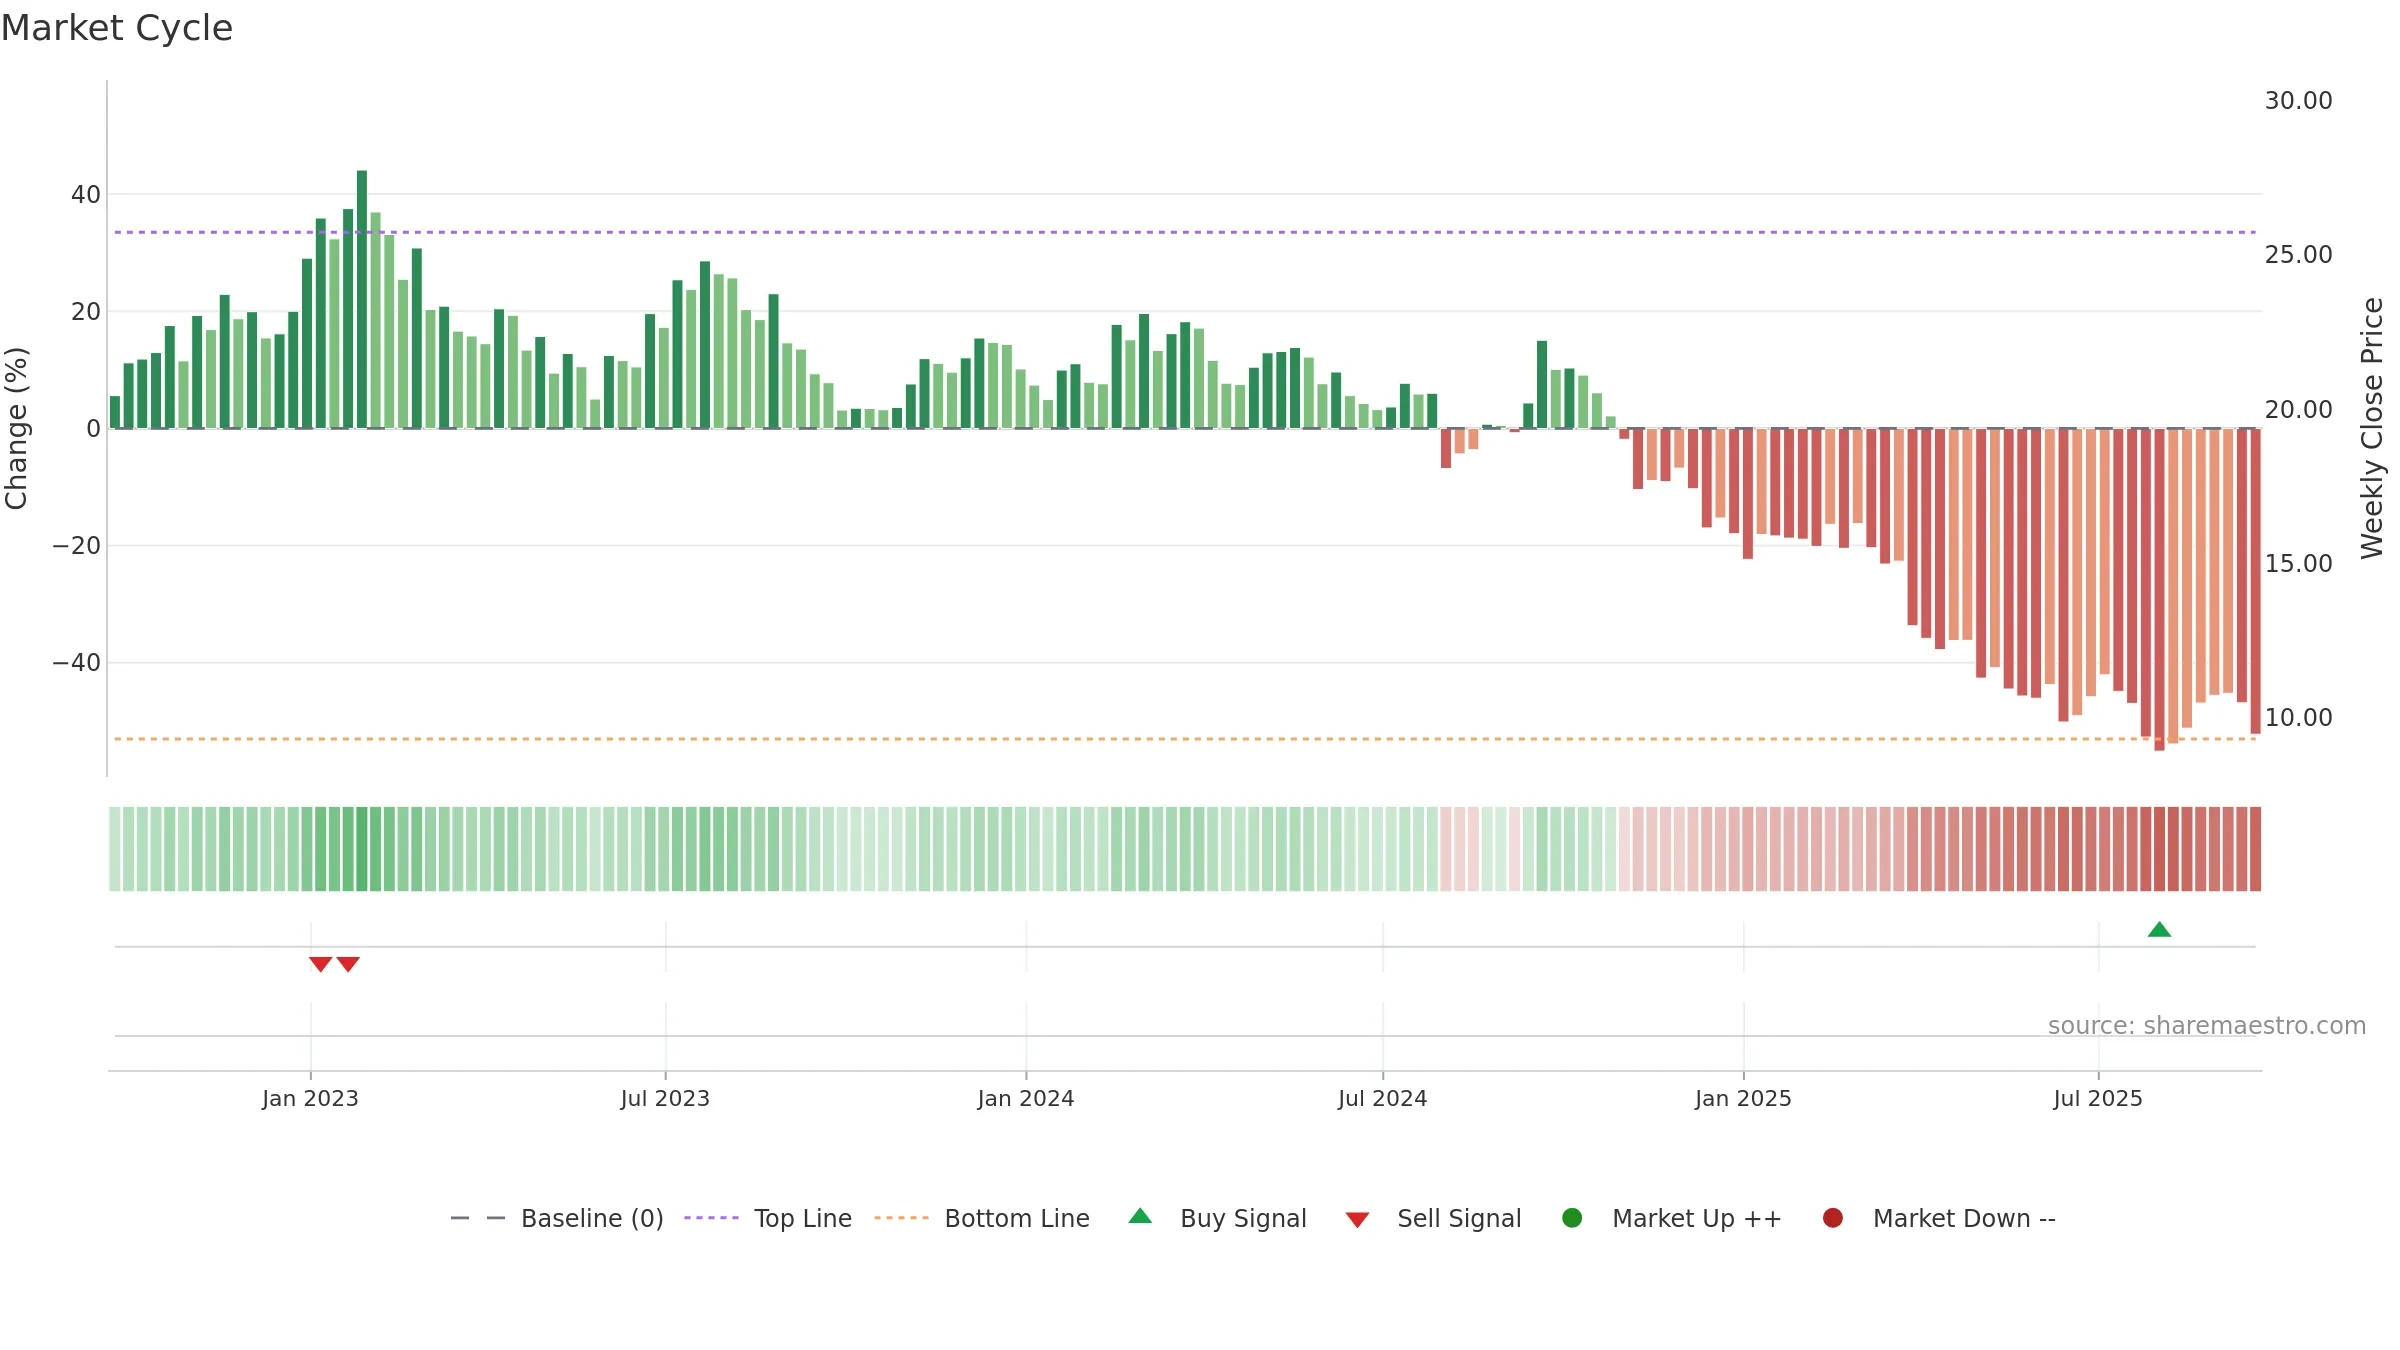The width and height of the screenshot is (2400, 1350).
Task: Click the 20 tick on the left axis
Action: click(x=86, y=312)
